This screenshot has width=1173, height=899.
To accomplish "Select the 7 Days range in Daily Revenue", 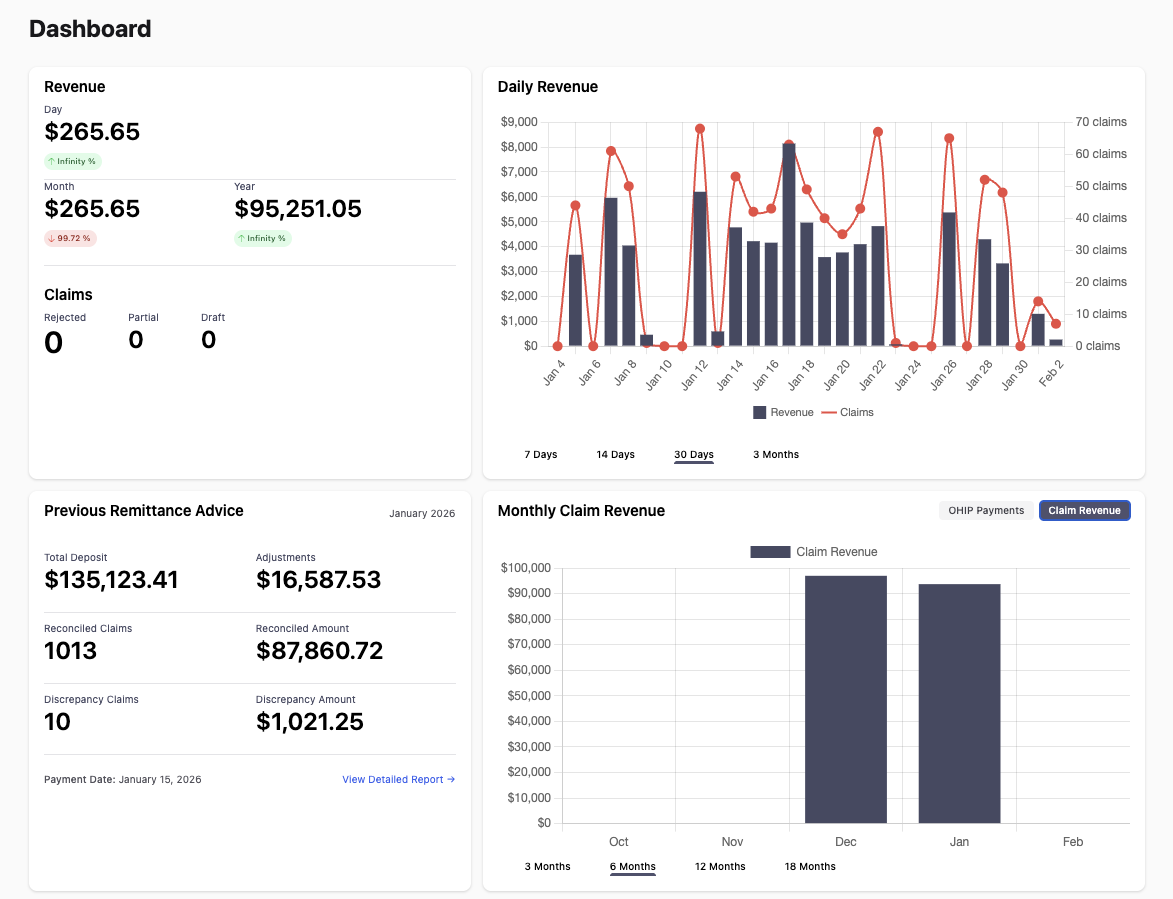I will click(x=540, y=454).
